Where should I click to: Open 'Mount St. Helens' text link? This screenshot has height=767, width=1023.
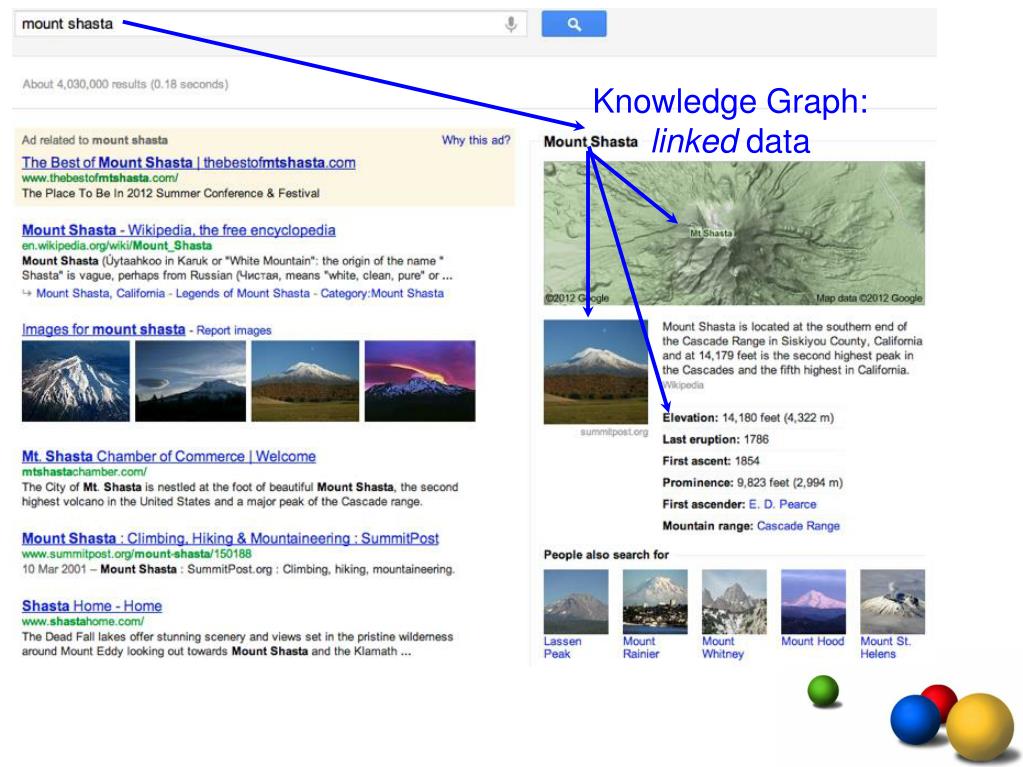(885, 648)
